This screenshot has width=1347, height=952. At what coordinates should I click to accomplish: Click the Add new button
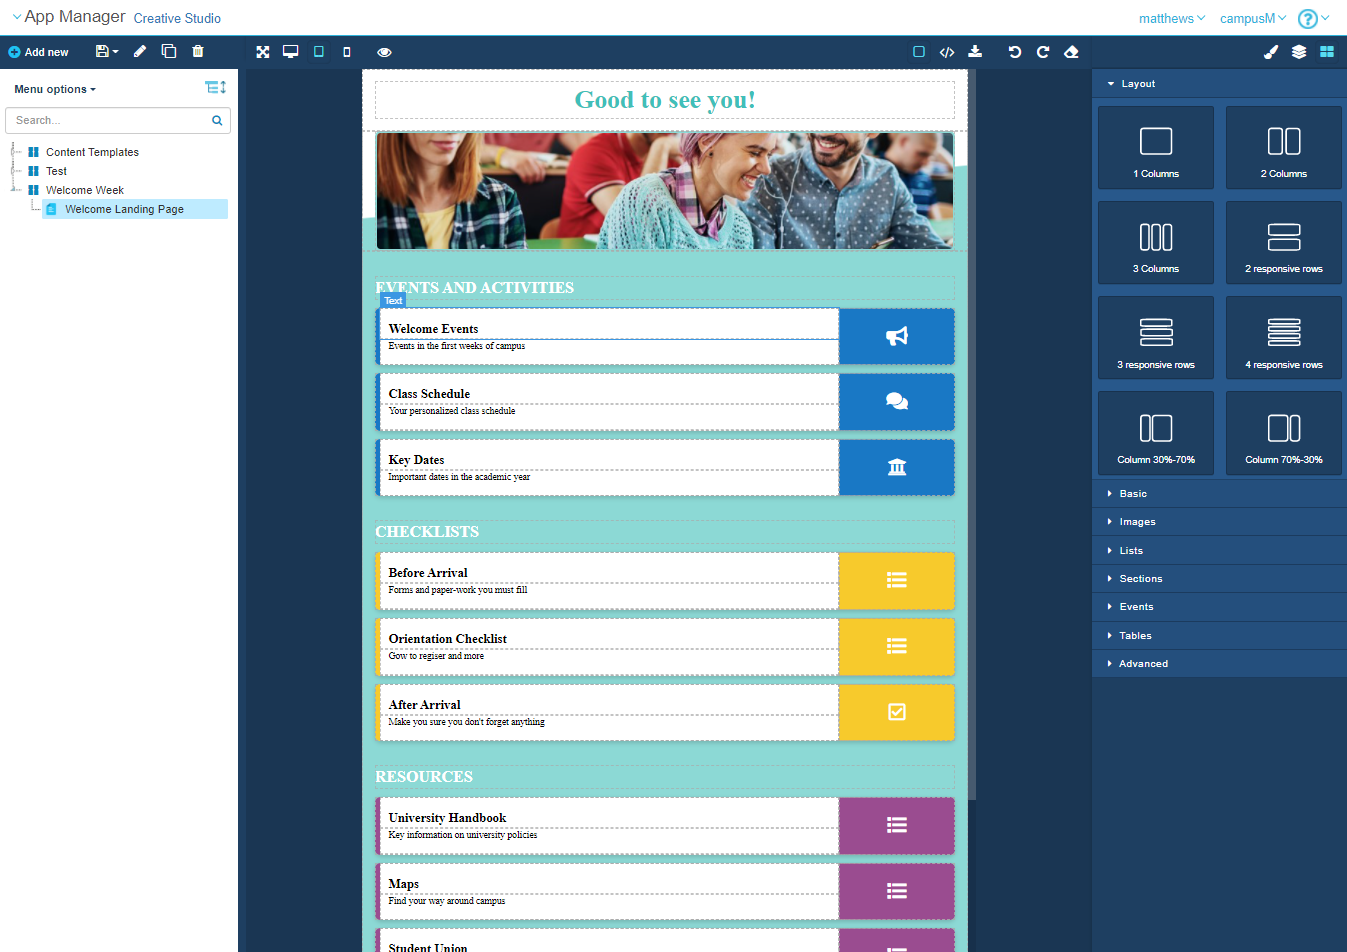point(38,52)
